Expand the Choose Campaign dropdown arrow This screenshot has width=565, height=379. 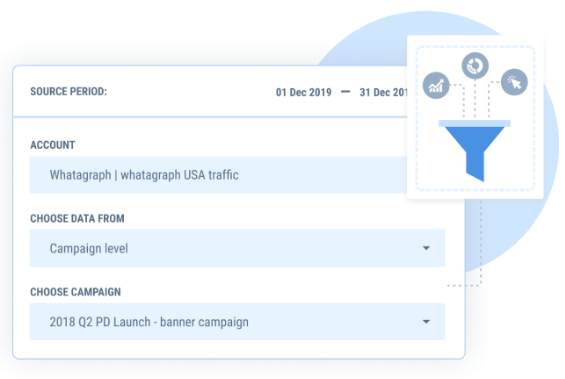426,322
